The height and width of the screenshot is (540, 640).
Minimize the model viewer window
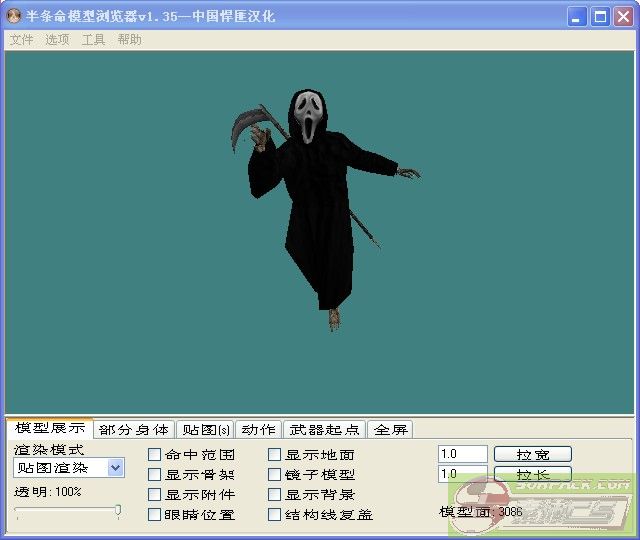coord(578,16)
